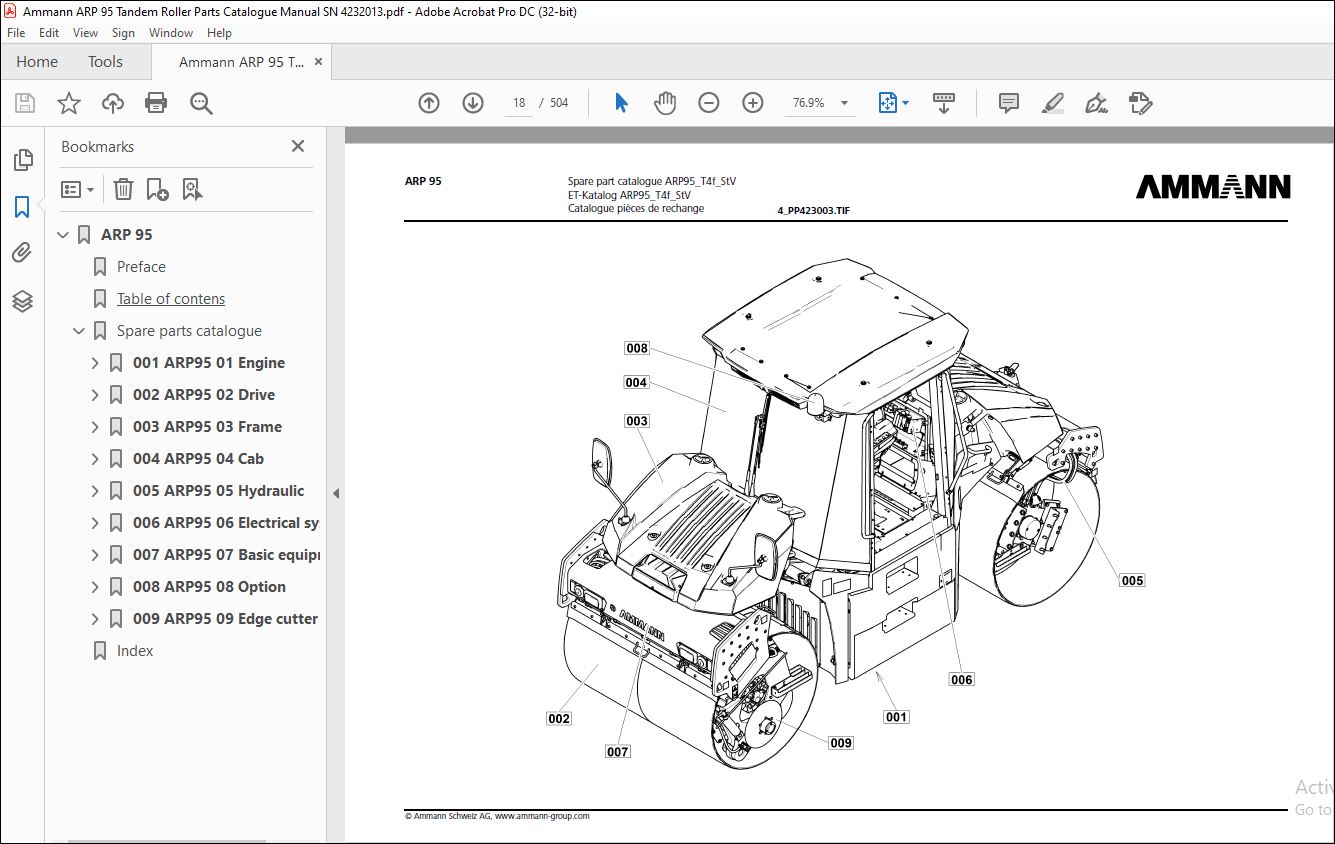Open the Attachments paperclip panel

click(22, 253)
